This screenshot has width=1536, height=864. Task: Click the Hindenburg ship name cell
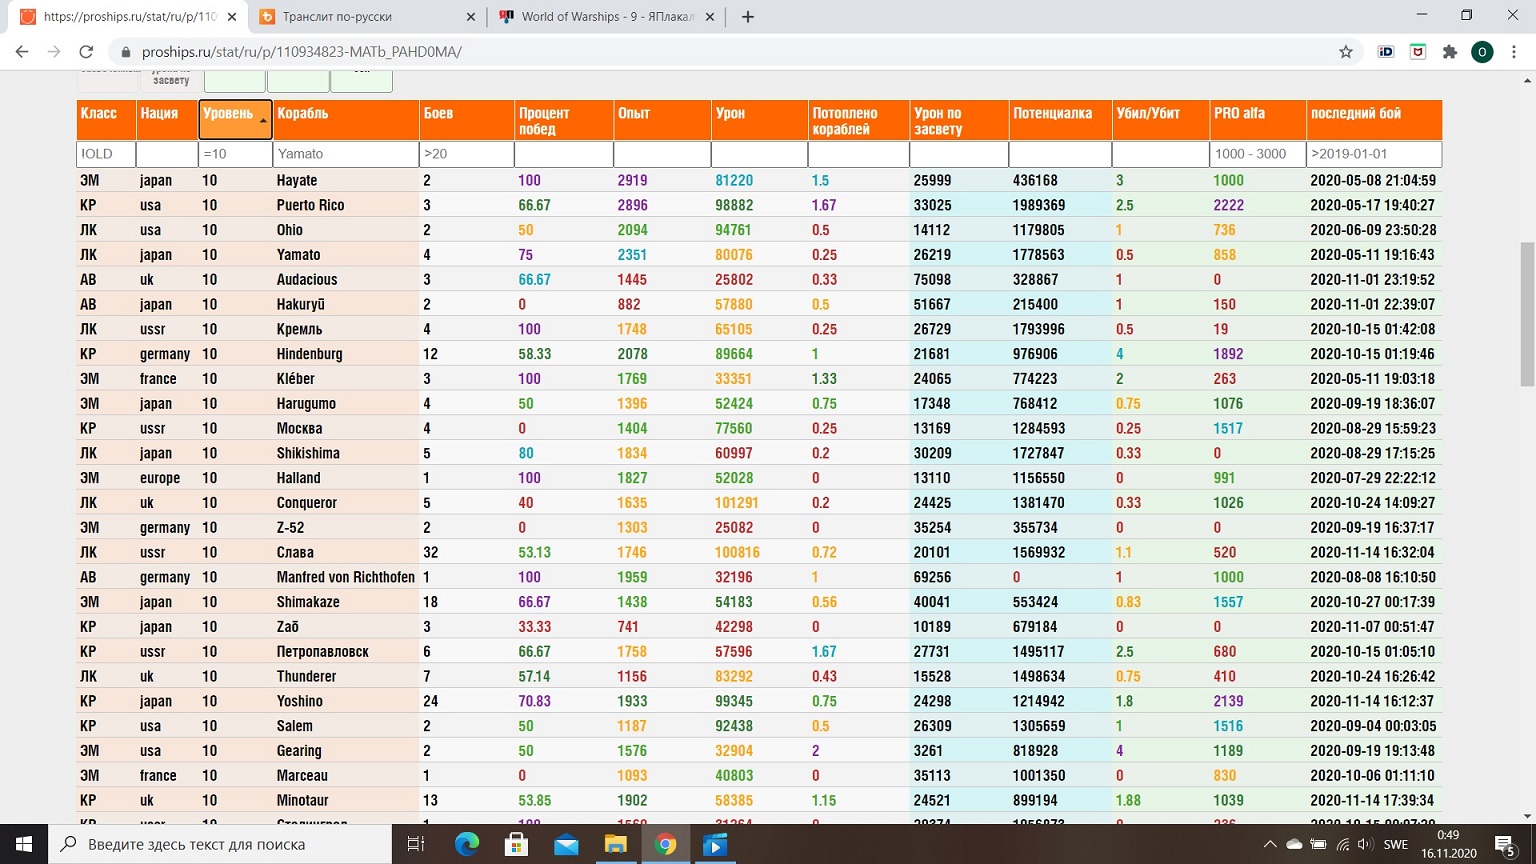click(310, 354)
